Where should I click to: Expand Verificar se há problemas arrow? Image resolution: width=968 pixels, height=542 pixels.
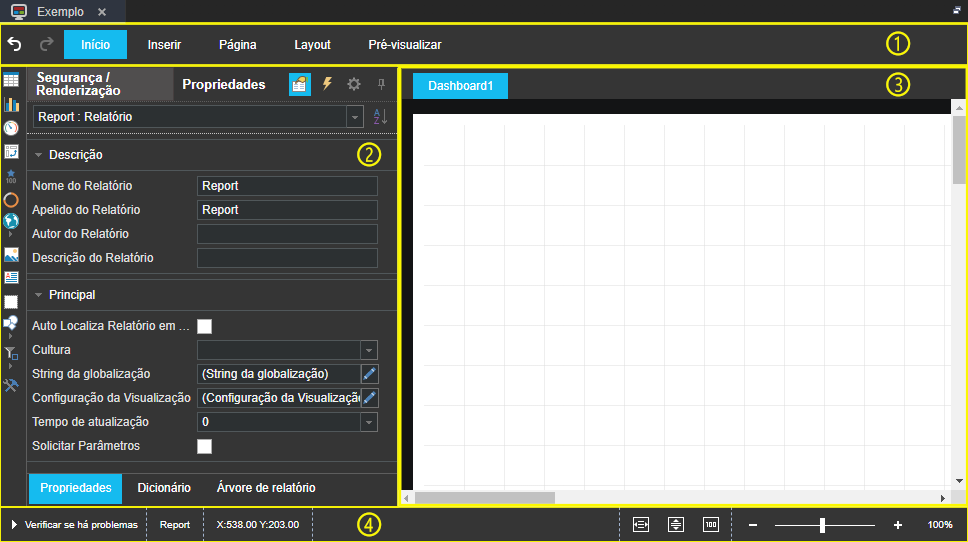[x=14, y=525]
